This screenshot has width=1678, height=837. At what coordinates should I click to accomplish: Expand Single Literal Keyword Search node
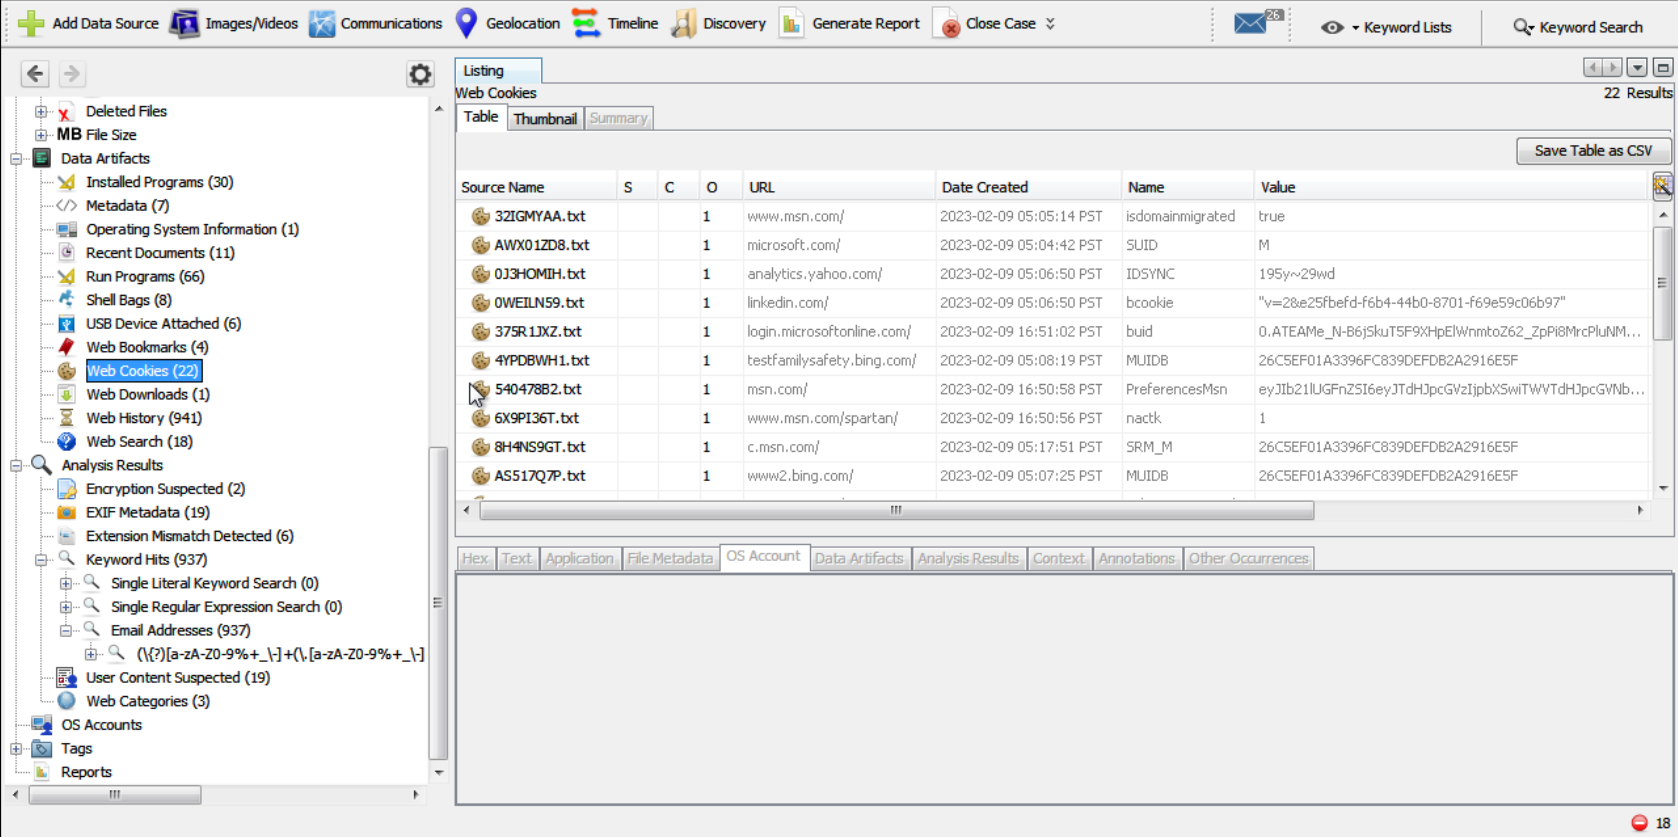(x=65, y=583)
